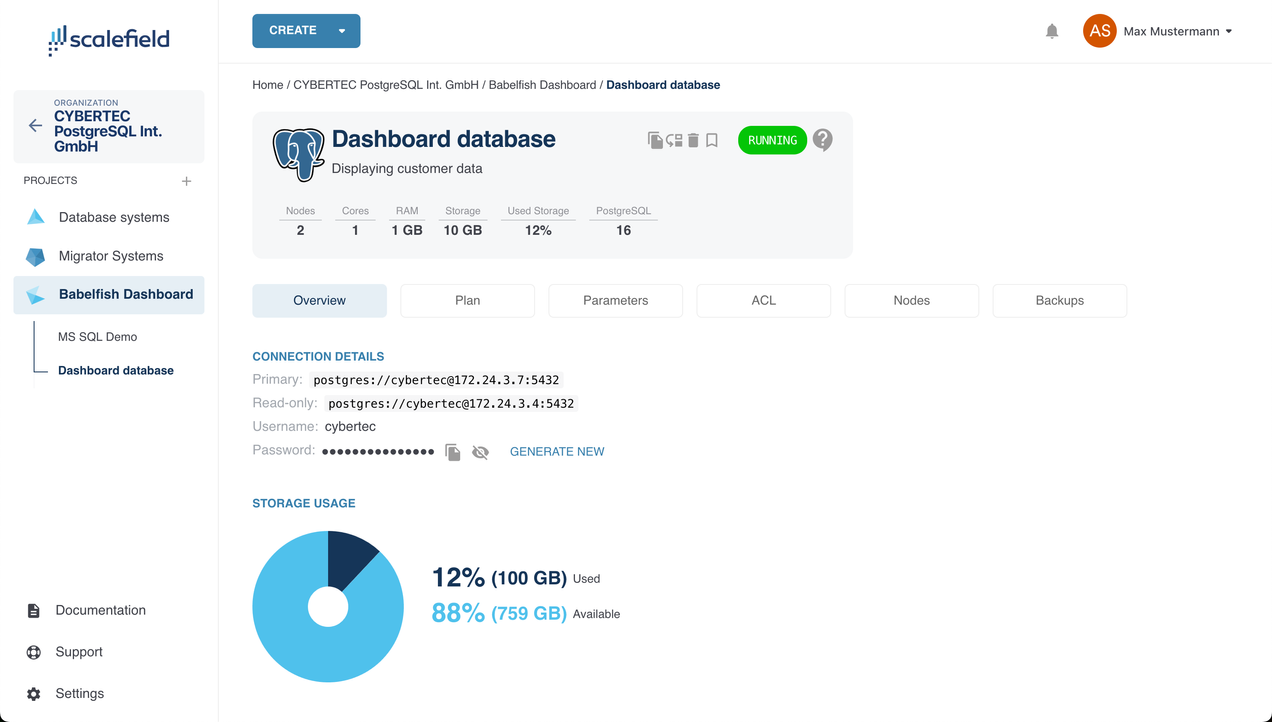1272x722 pixels.
Task: Toggle password visibility eye icon
Action: [x=480, y=453]
